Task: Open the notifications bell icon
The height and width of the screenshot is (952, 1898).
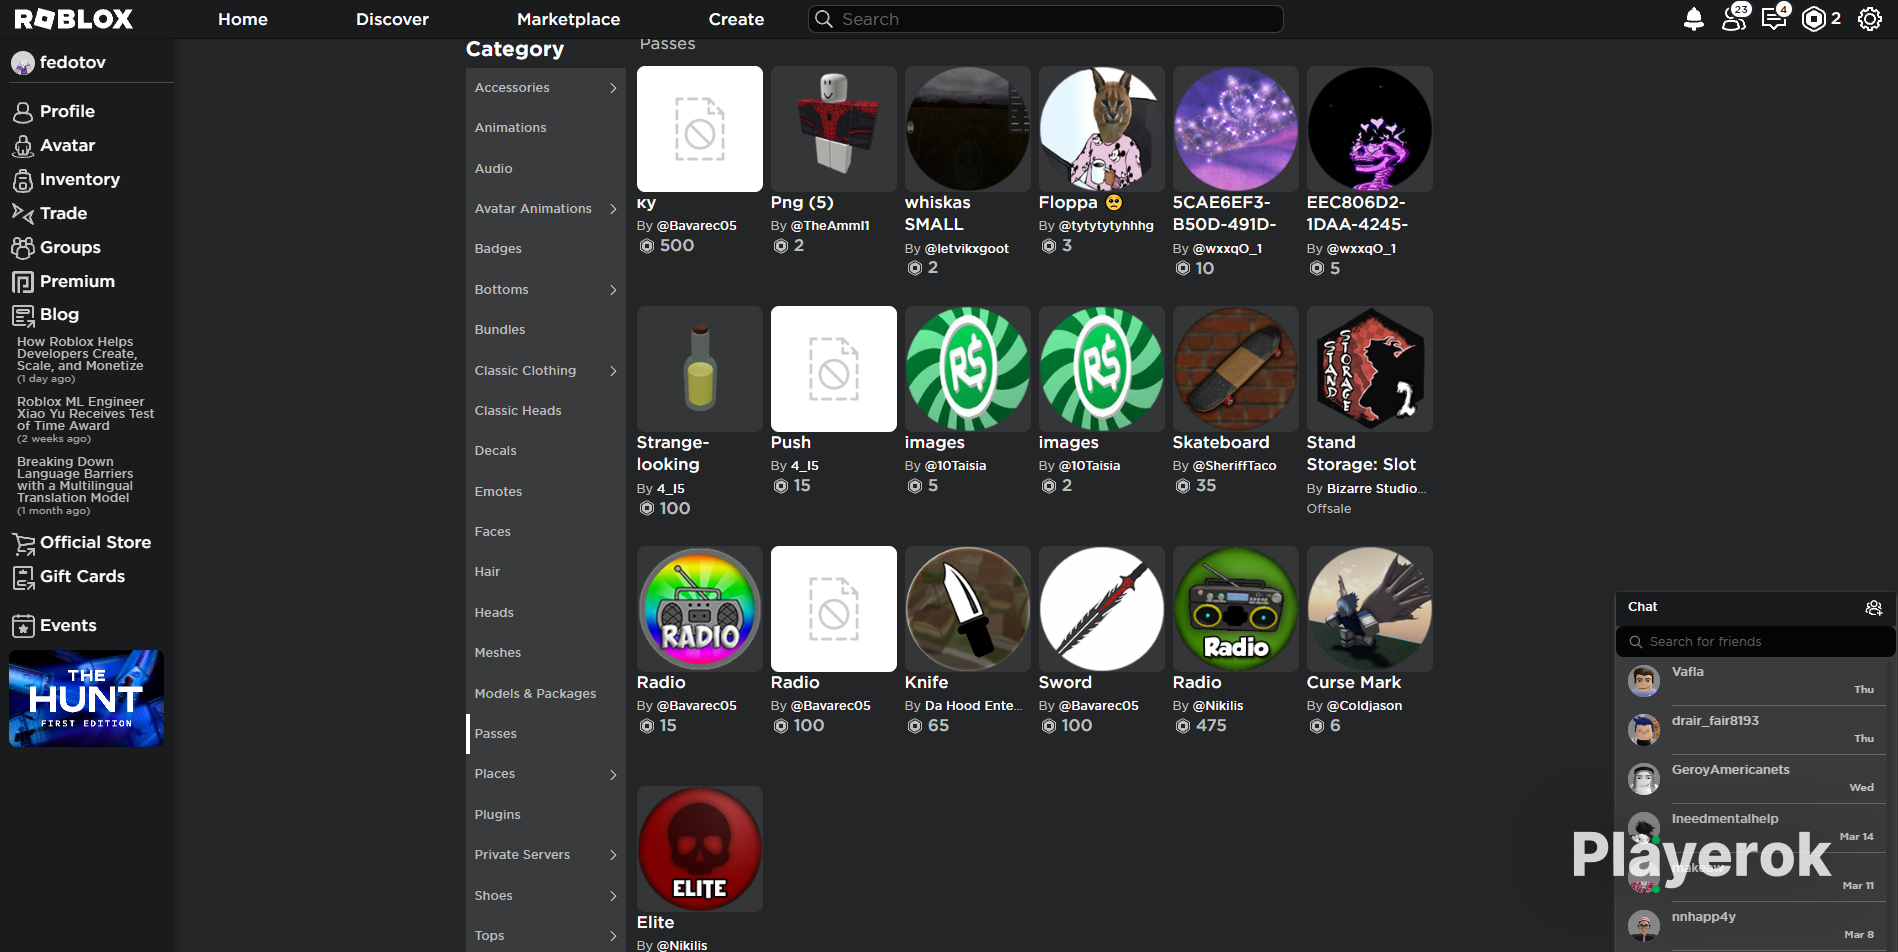Action: click(1694, 19)
